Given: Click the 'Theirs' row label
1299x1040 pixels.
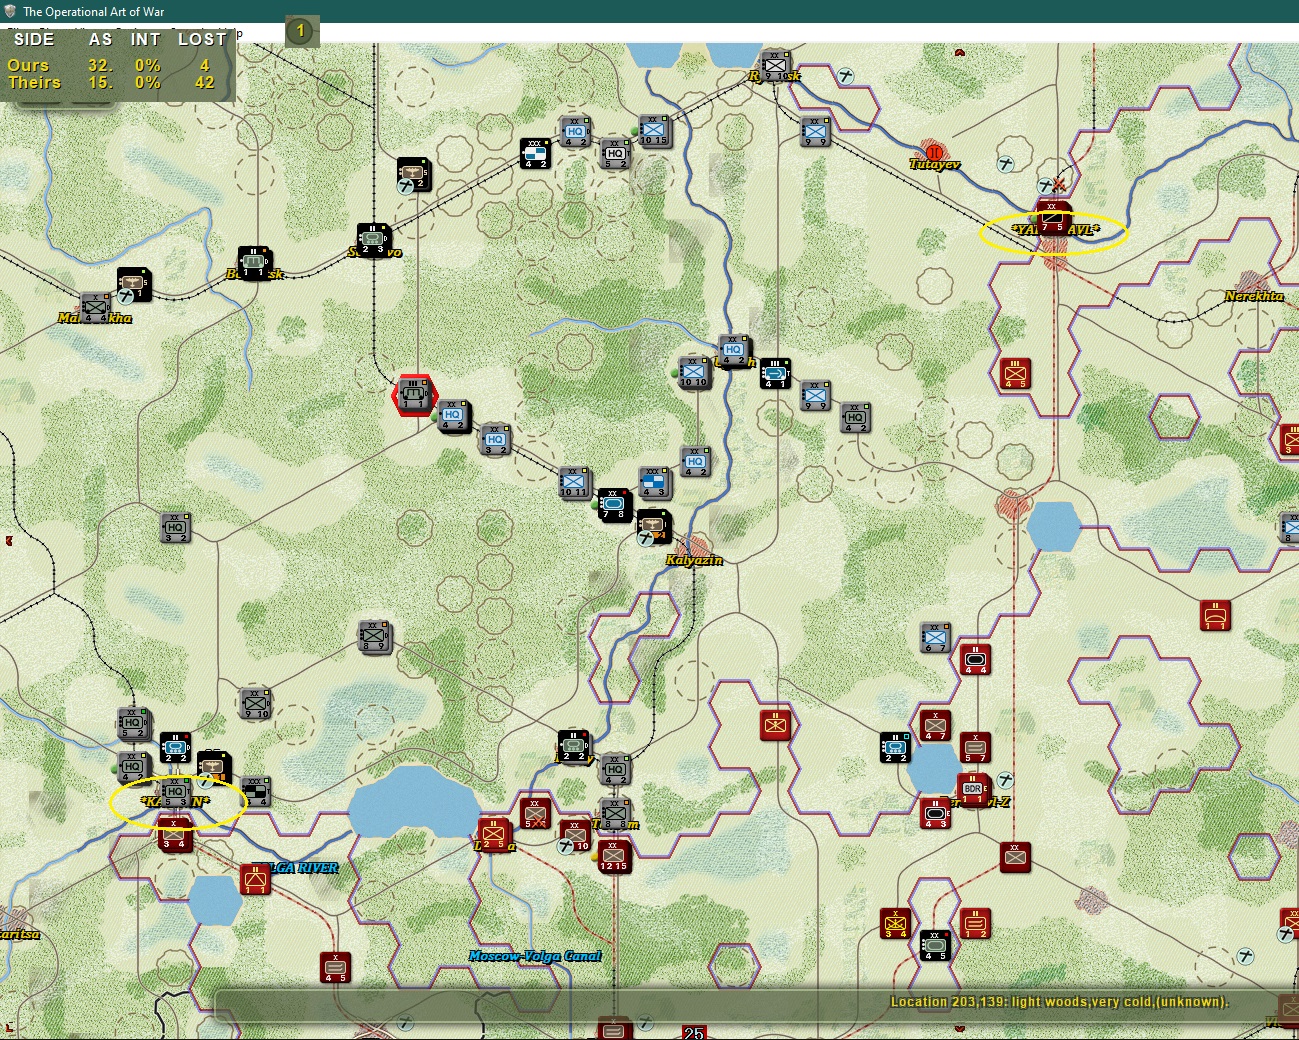Looking at the screenshot, I should coord(34,83).
